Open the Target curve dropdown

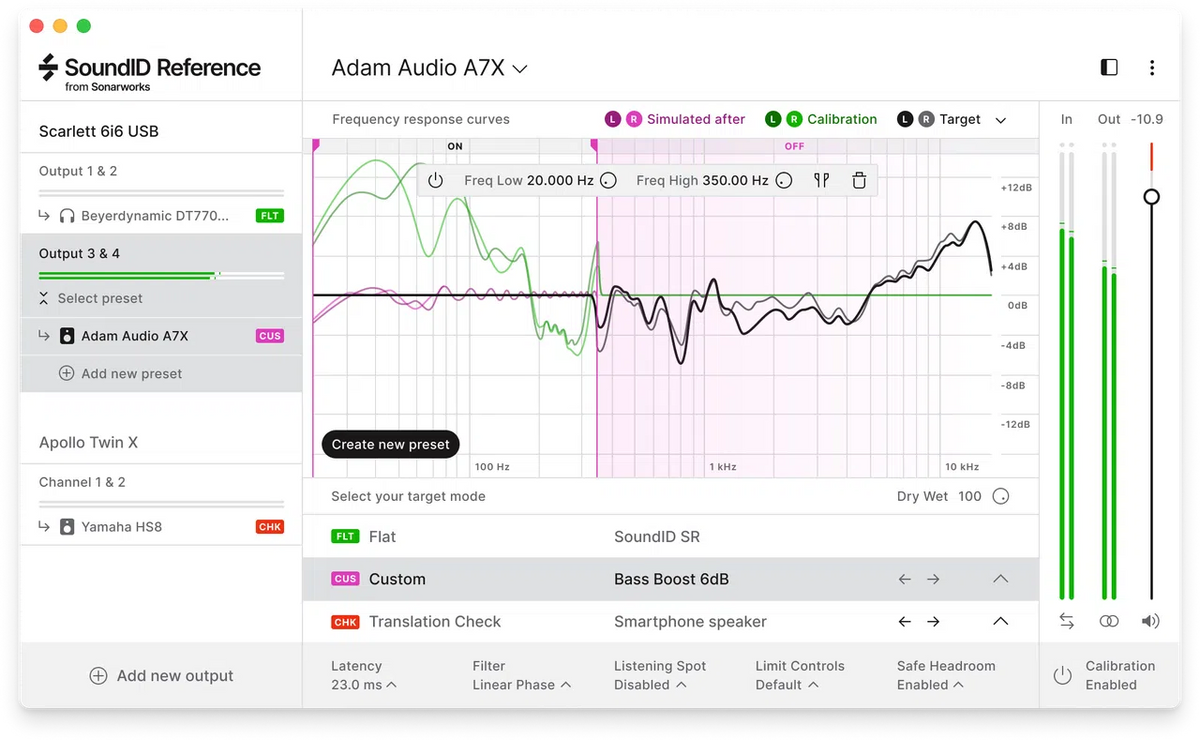click(1001, 119)
